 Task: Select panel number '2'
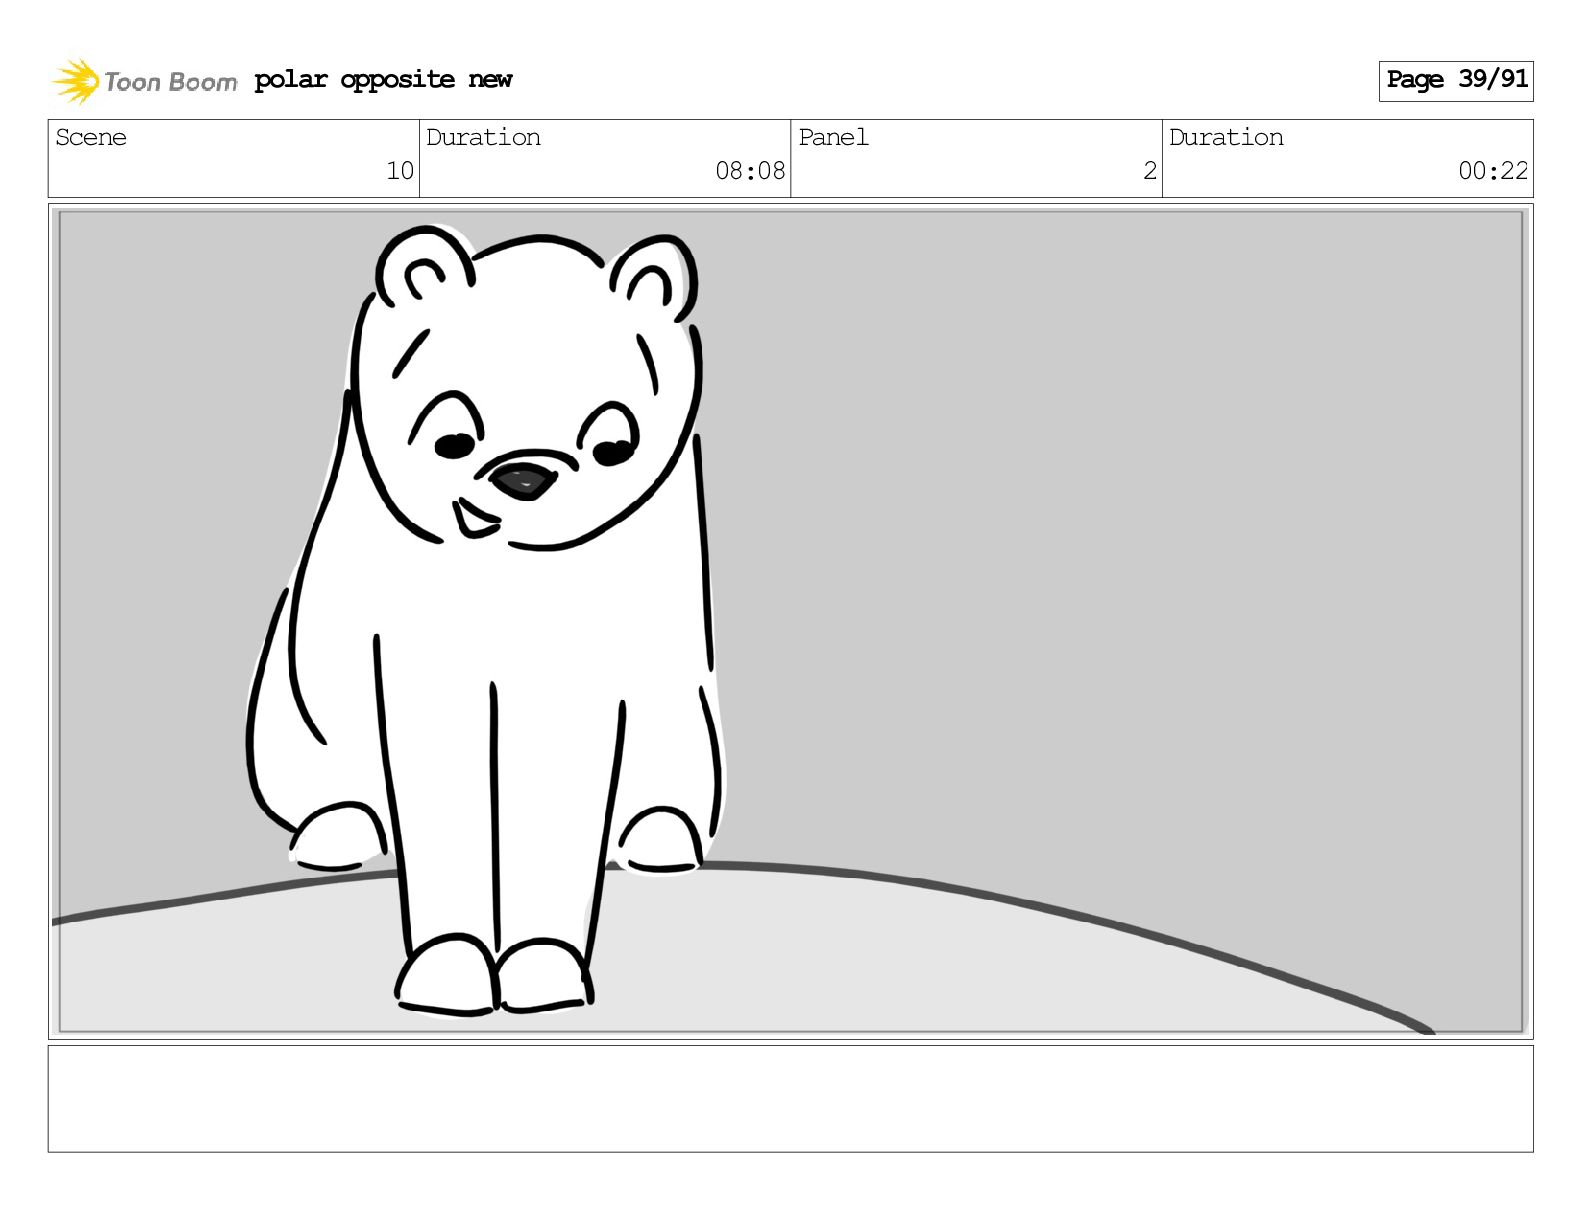[1150, 171]
